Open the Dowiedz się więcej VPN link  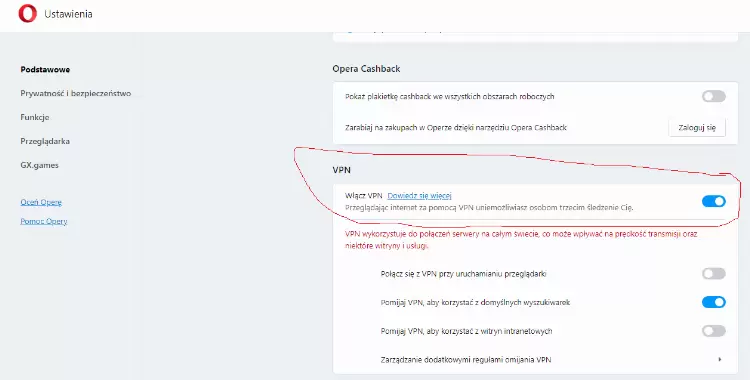pyautogui.click(x=419, y=195)
